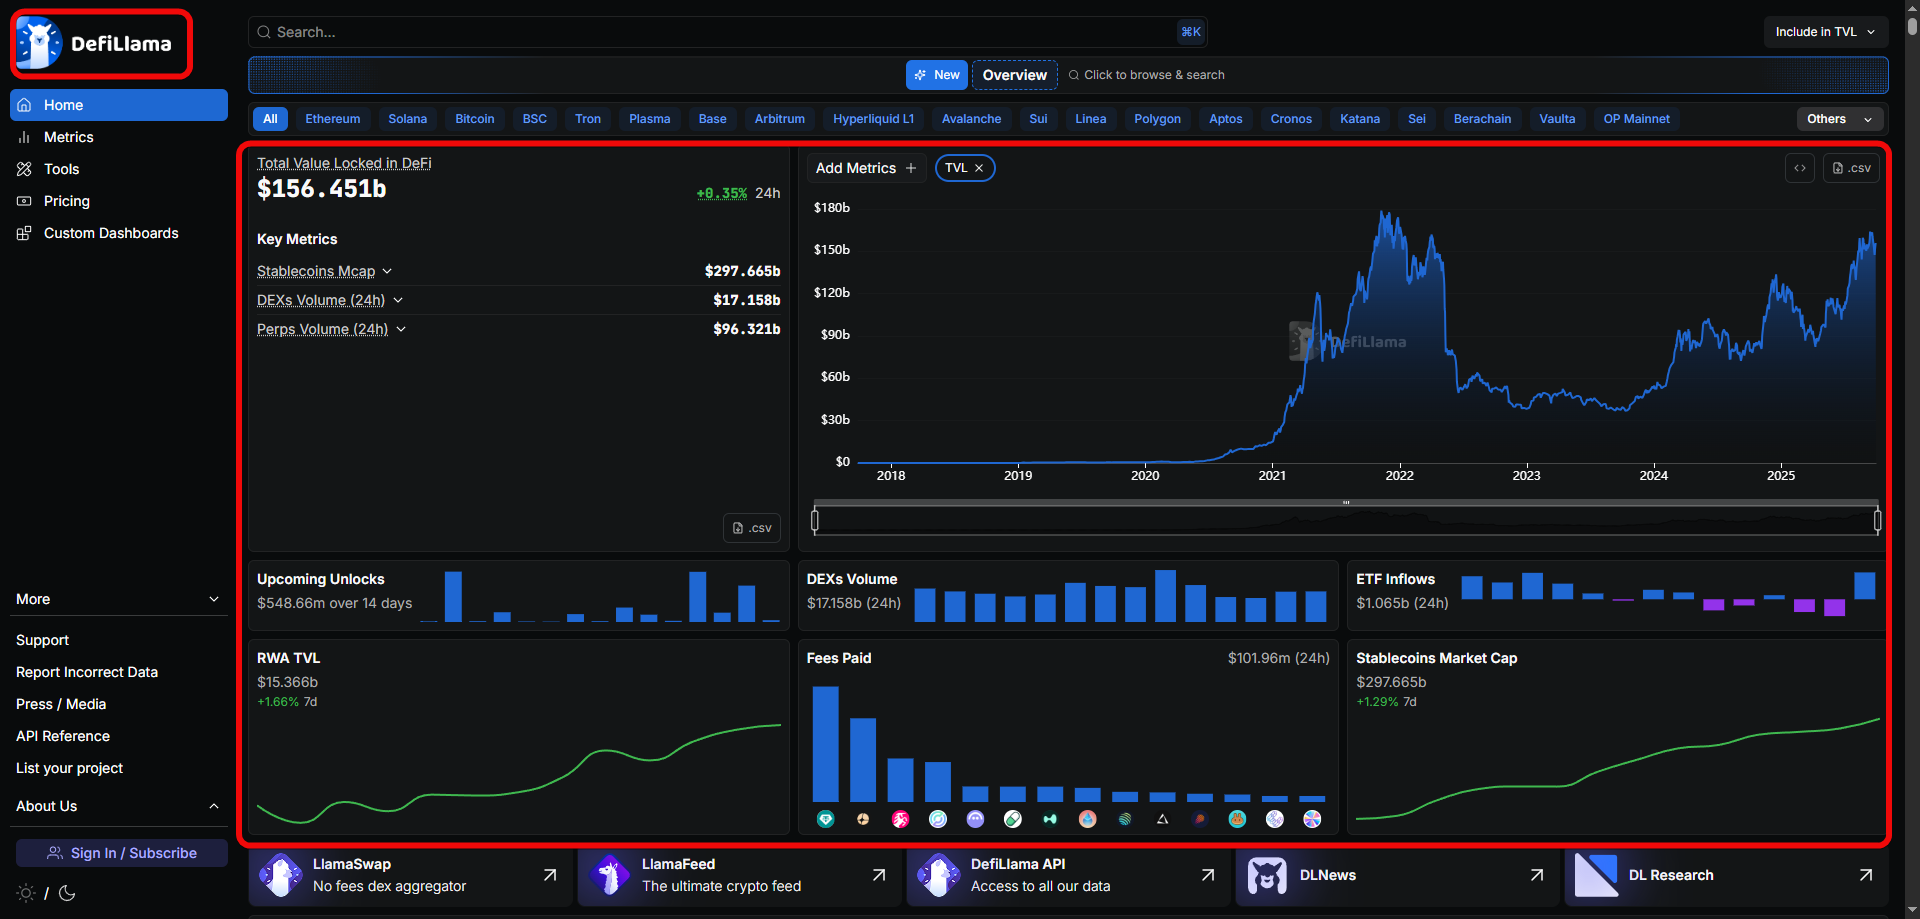The image size is (1920, 919).
Task: Open LlamaSwap external link arrow
Action: point(549,875)
